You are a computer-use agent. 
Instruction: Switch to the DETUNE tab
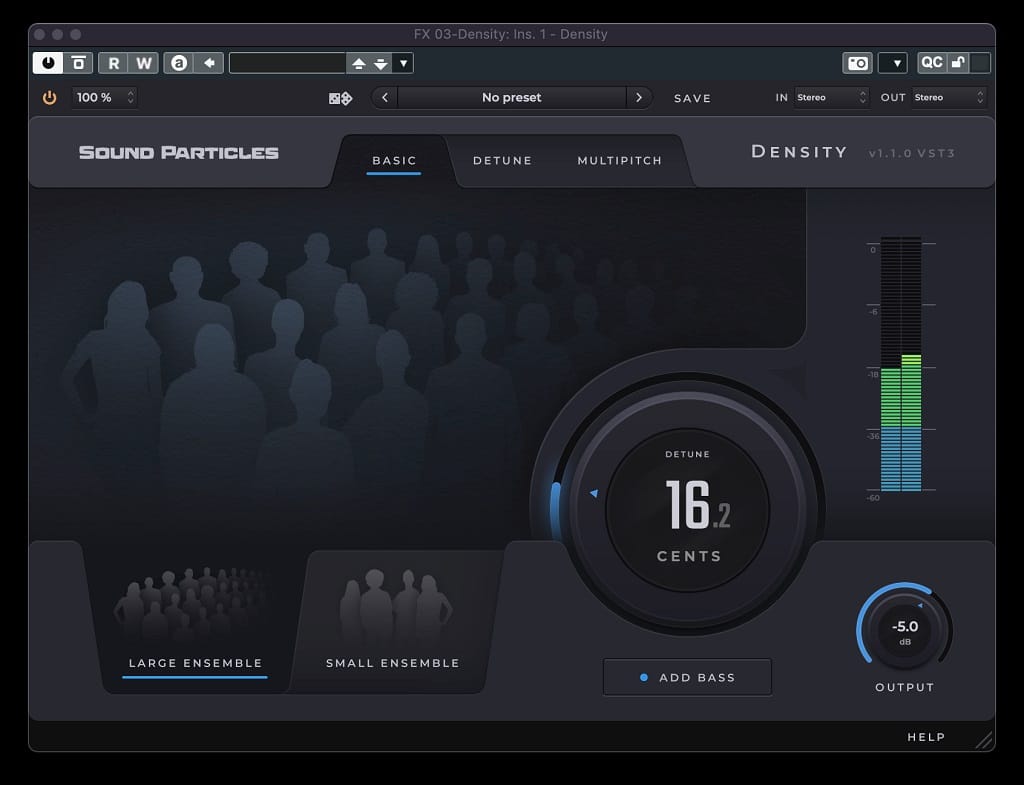502,161
